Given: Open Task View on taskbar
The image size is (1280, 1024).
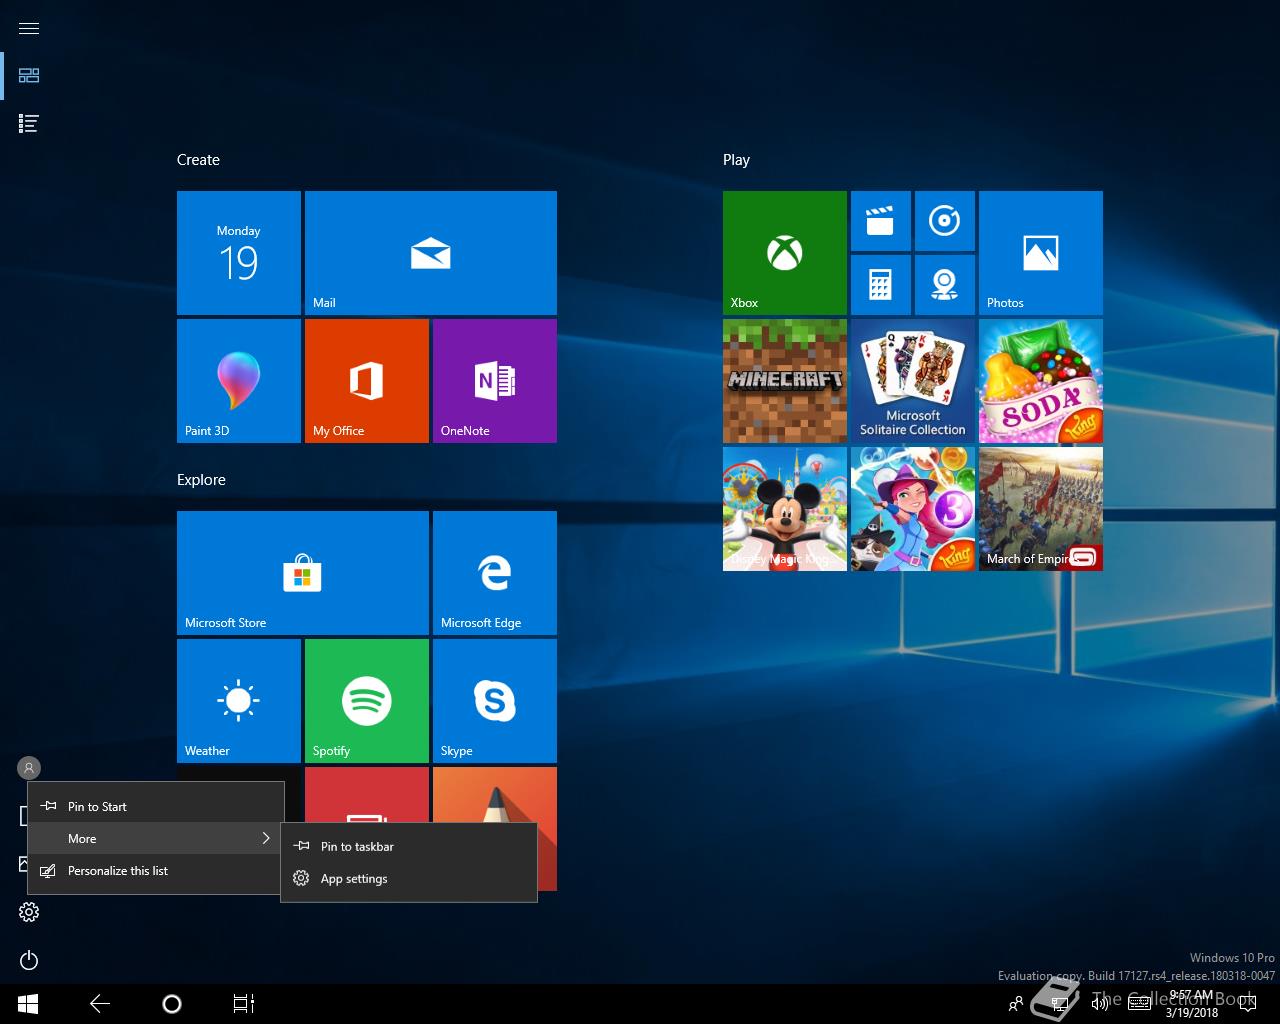Looking at the screenshot, I should 244,1004.
